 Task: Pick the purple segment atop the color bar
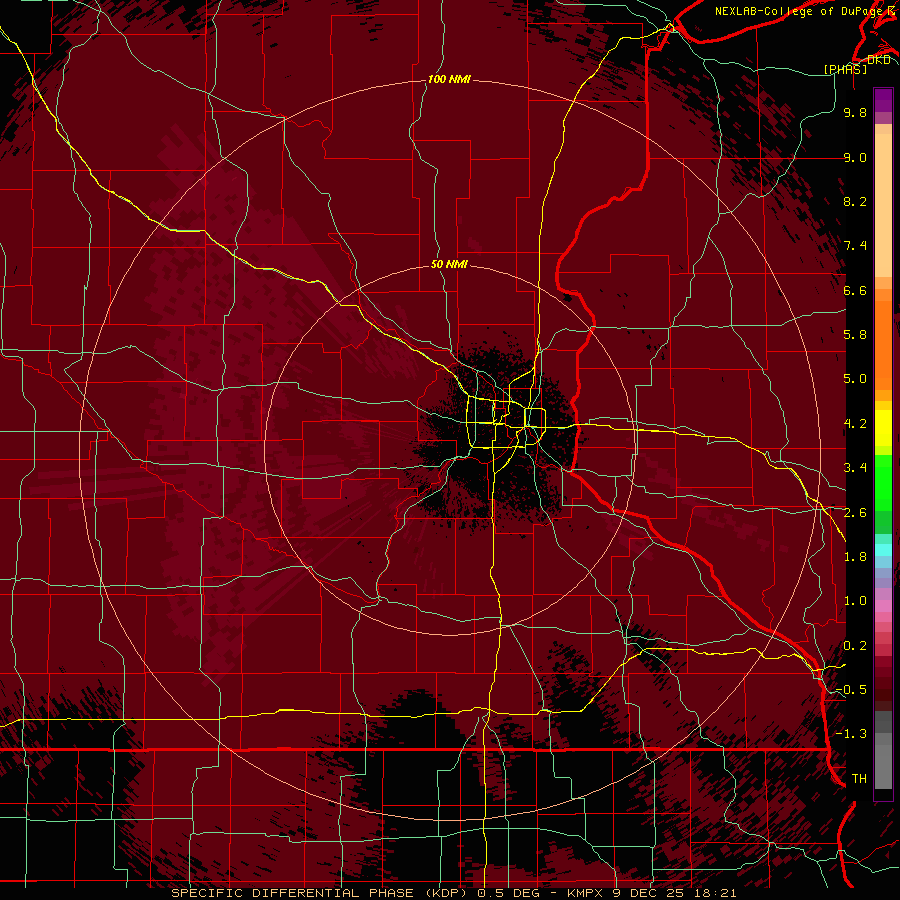click(883, 100)
